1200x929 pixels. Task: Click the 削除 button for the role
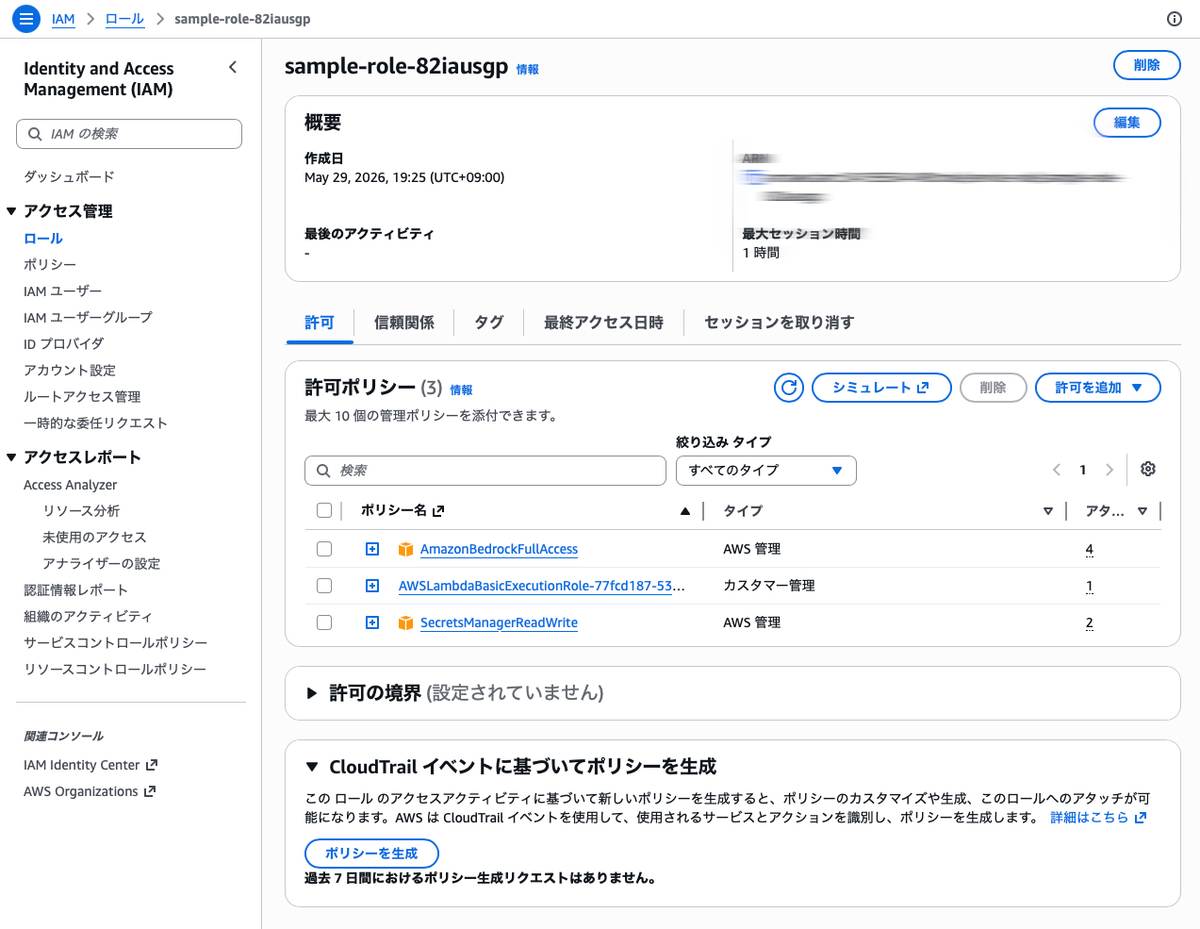[1147, 65]
